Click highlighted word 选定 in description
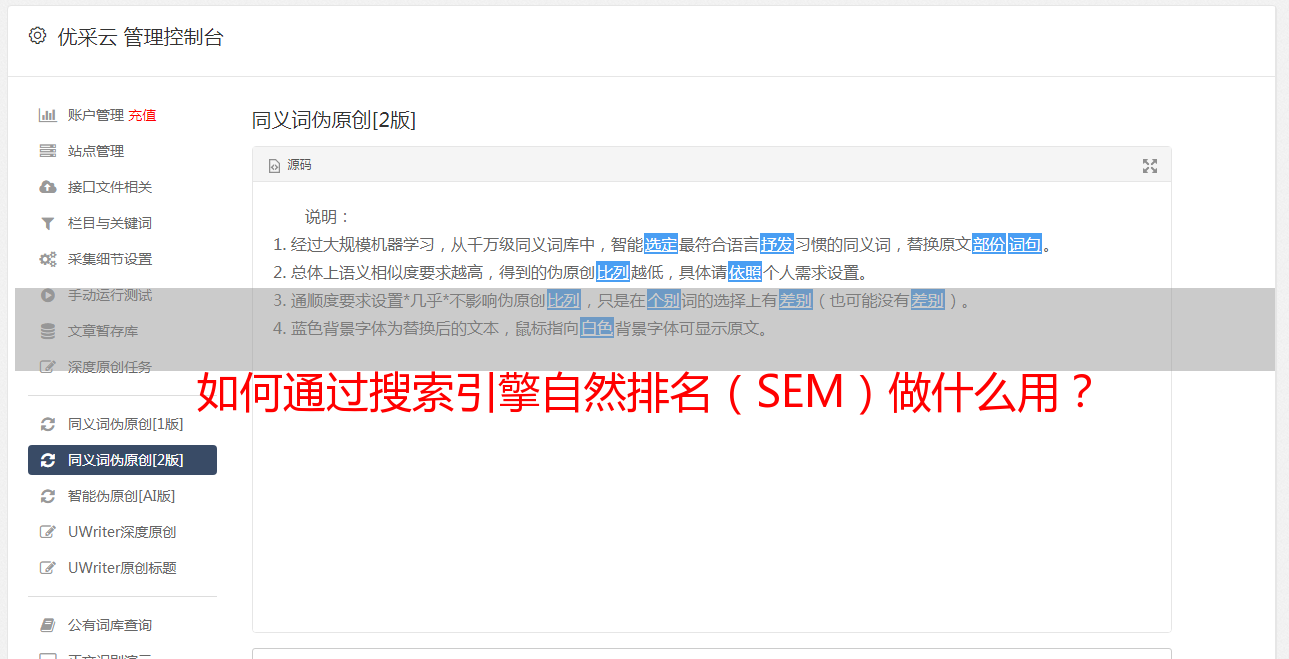The image size is (1289, 659). coord(661,244)
